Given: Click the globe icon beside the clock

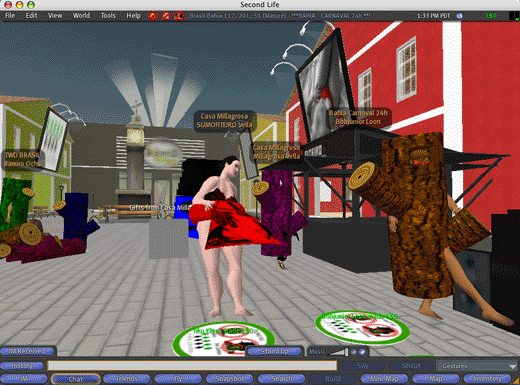Looking at the screenshot, I should [459, 16].
